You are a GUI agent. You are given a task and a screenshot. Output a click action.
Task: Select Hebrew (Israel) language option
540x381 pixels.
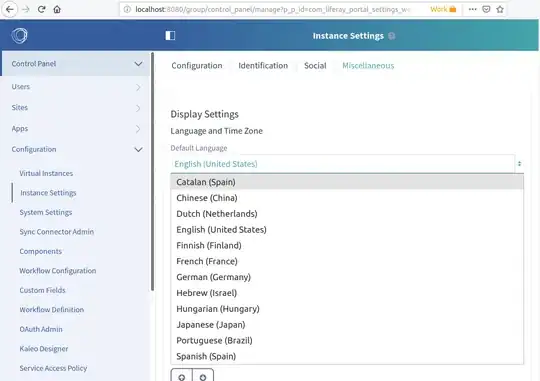click(347, 293)
